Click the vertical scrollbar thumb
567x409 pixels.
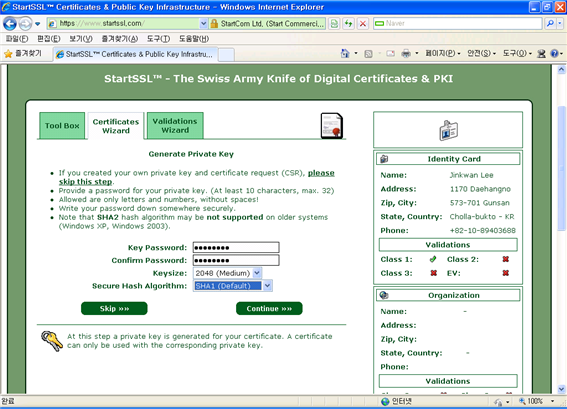561,168
